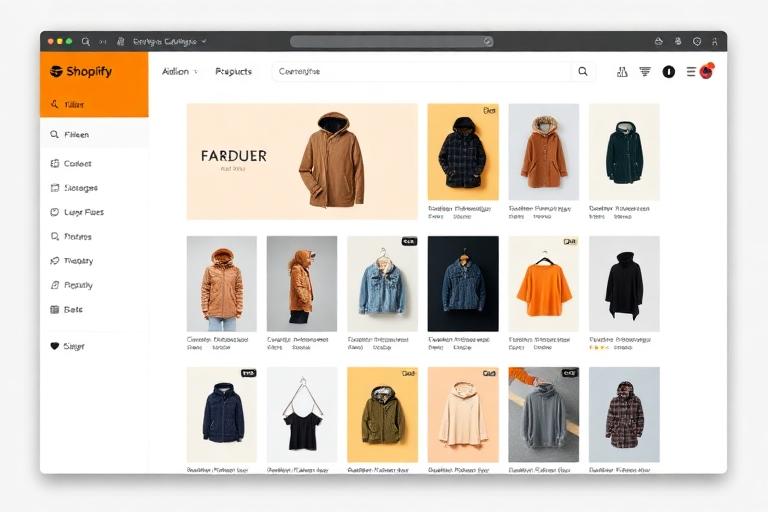Open the dark denim jacket on black background
The height and width of the screenshot is (512, 768).
coord(463,284)
